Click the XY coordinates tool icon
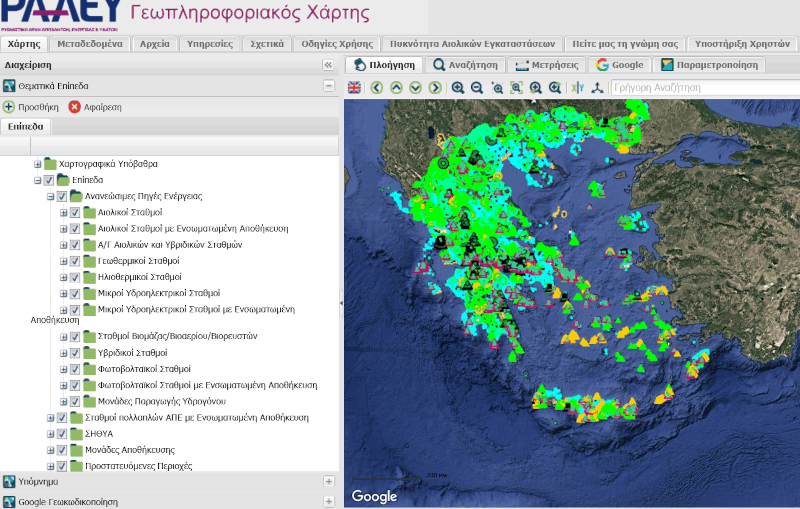The height and width of the screenshot is (509, 800). coord(577,88)
